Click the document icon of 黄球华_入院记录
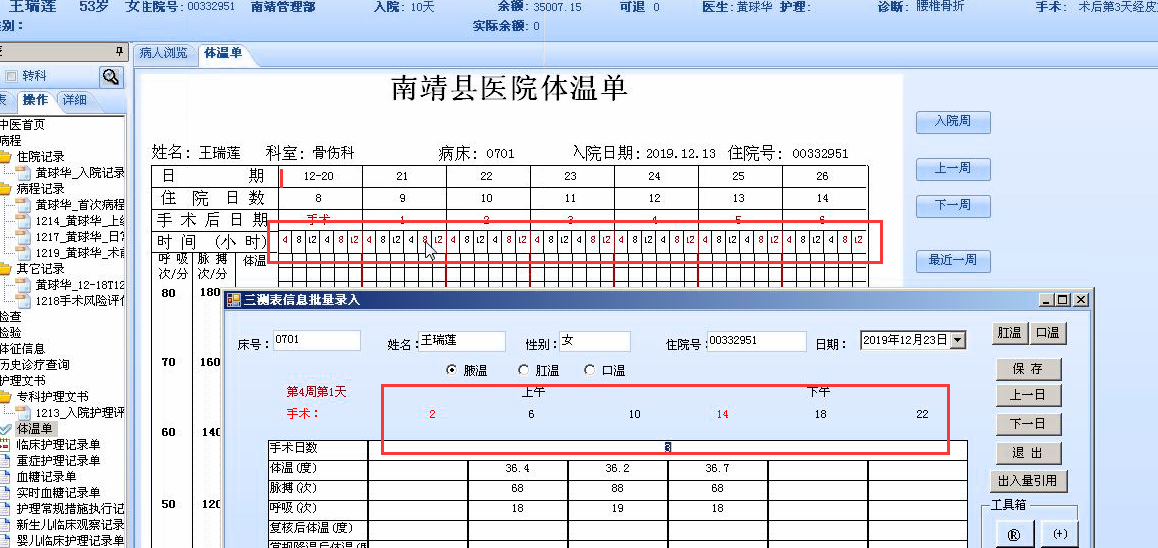 coord(24,173)
